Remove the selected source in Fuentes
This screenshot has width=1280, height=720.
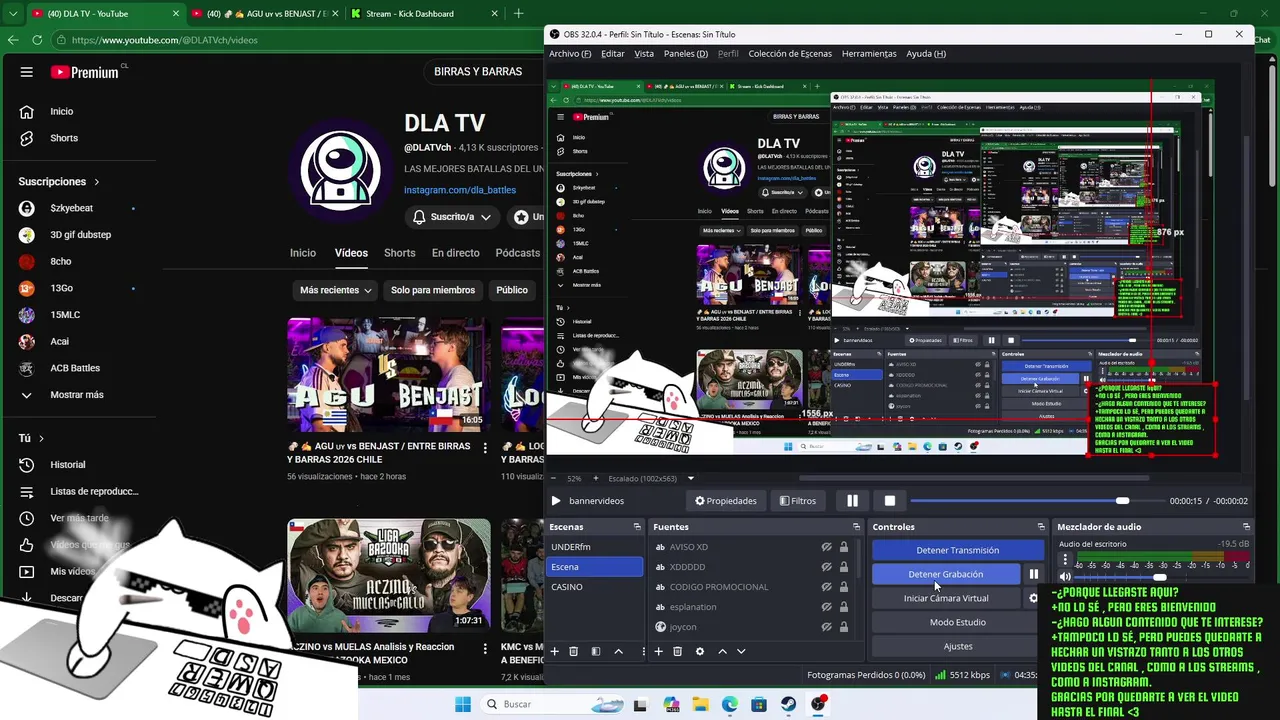[x=677, y=652]
